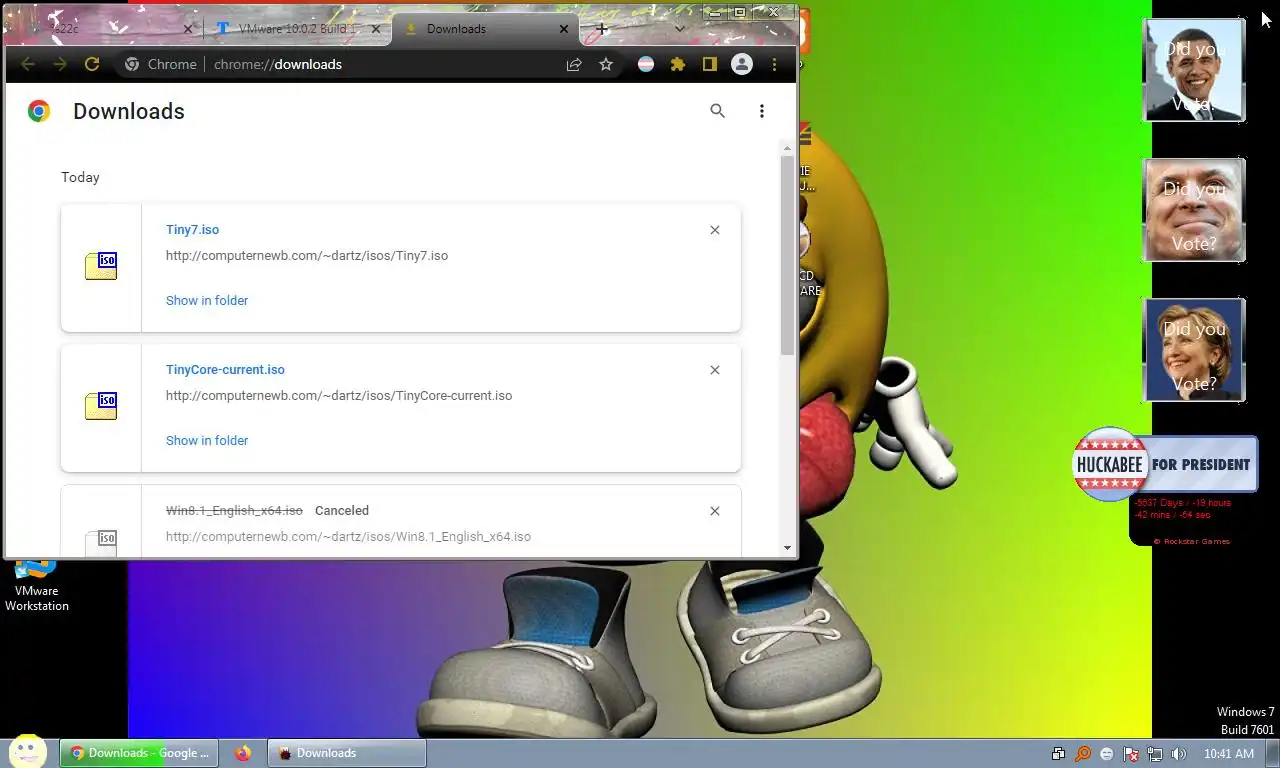Bookmark this page with the star

click(606, 64)
